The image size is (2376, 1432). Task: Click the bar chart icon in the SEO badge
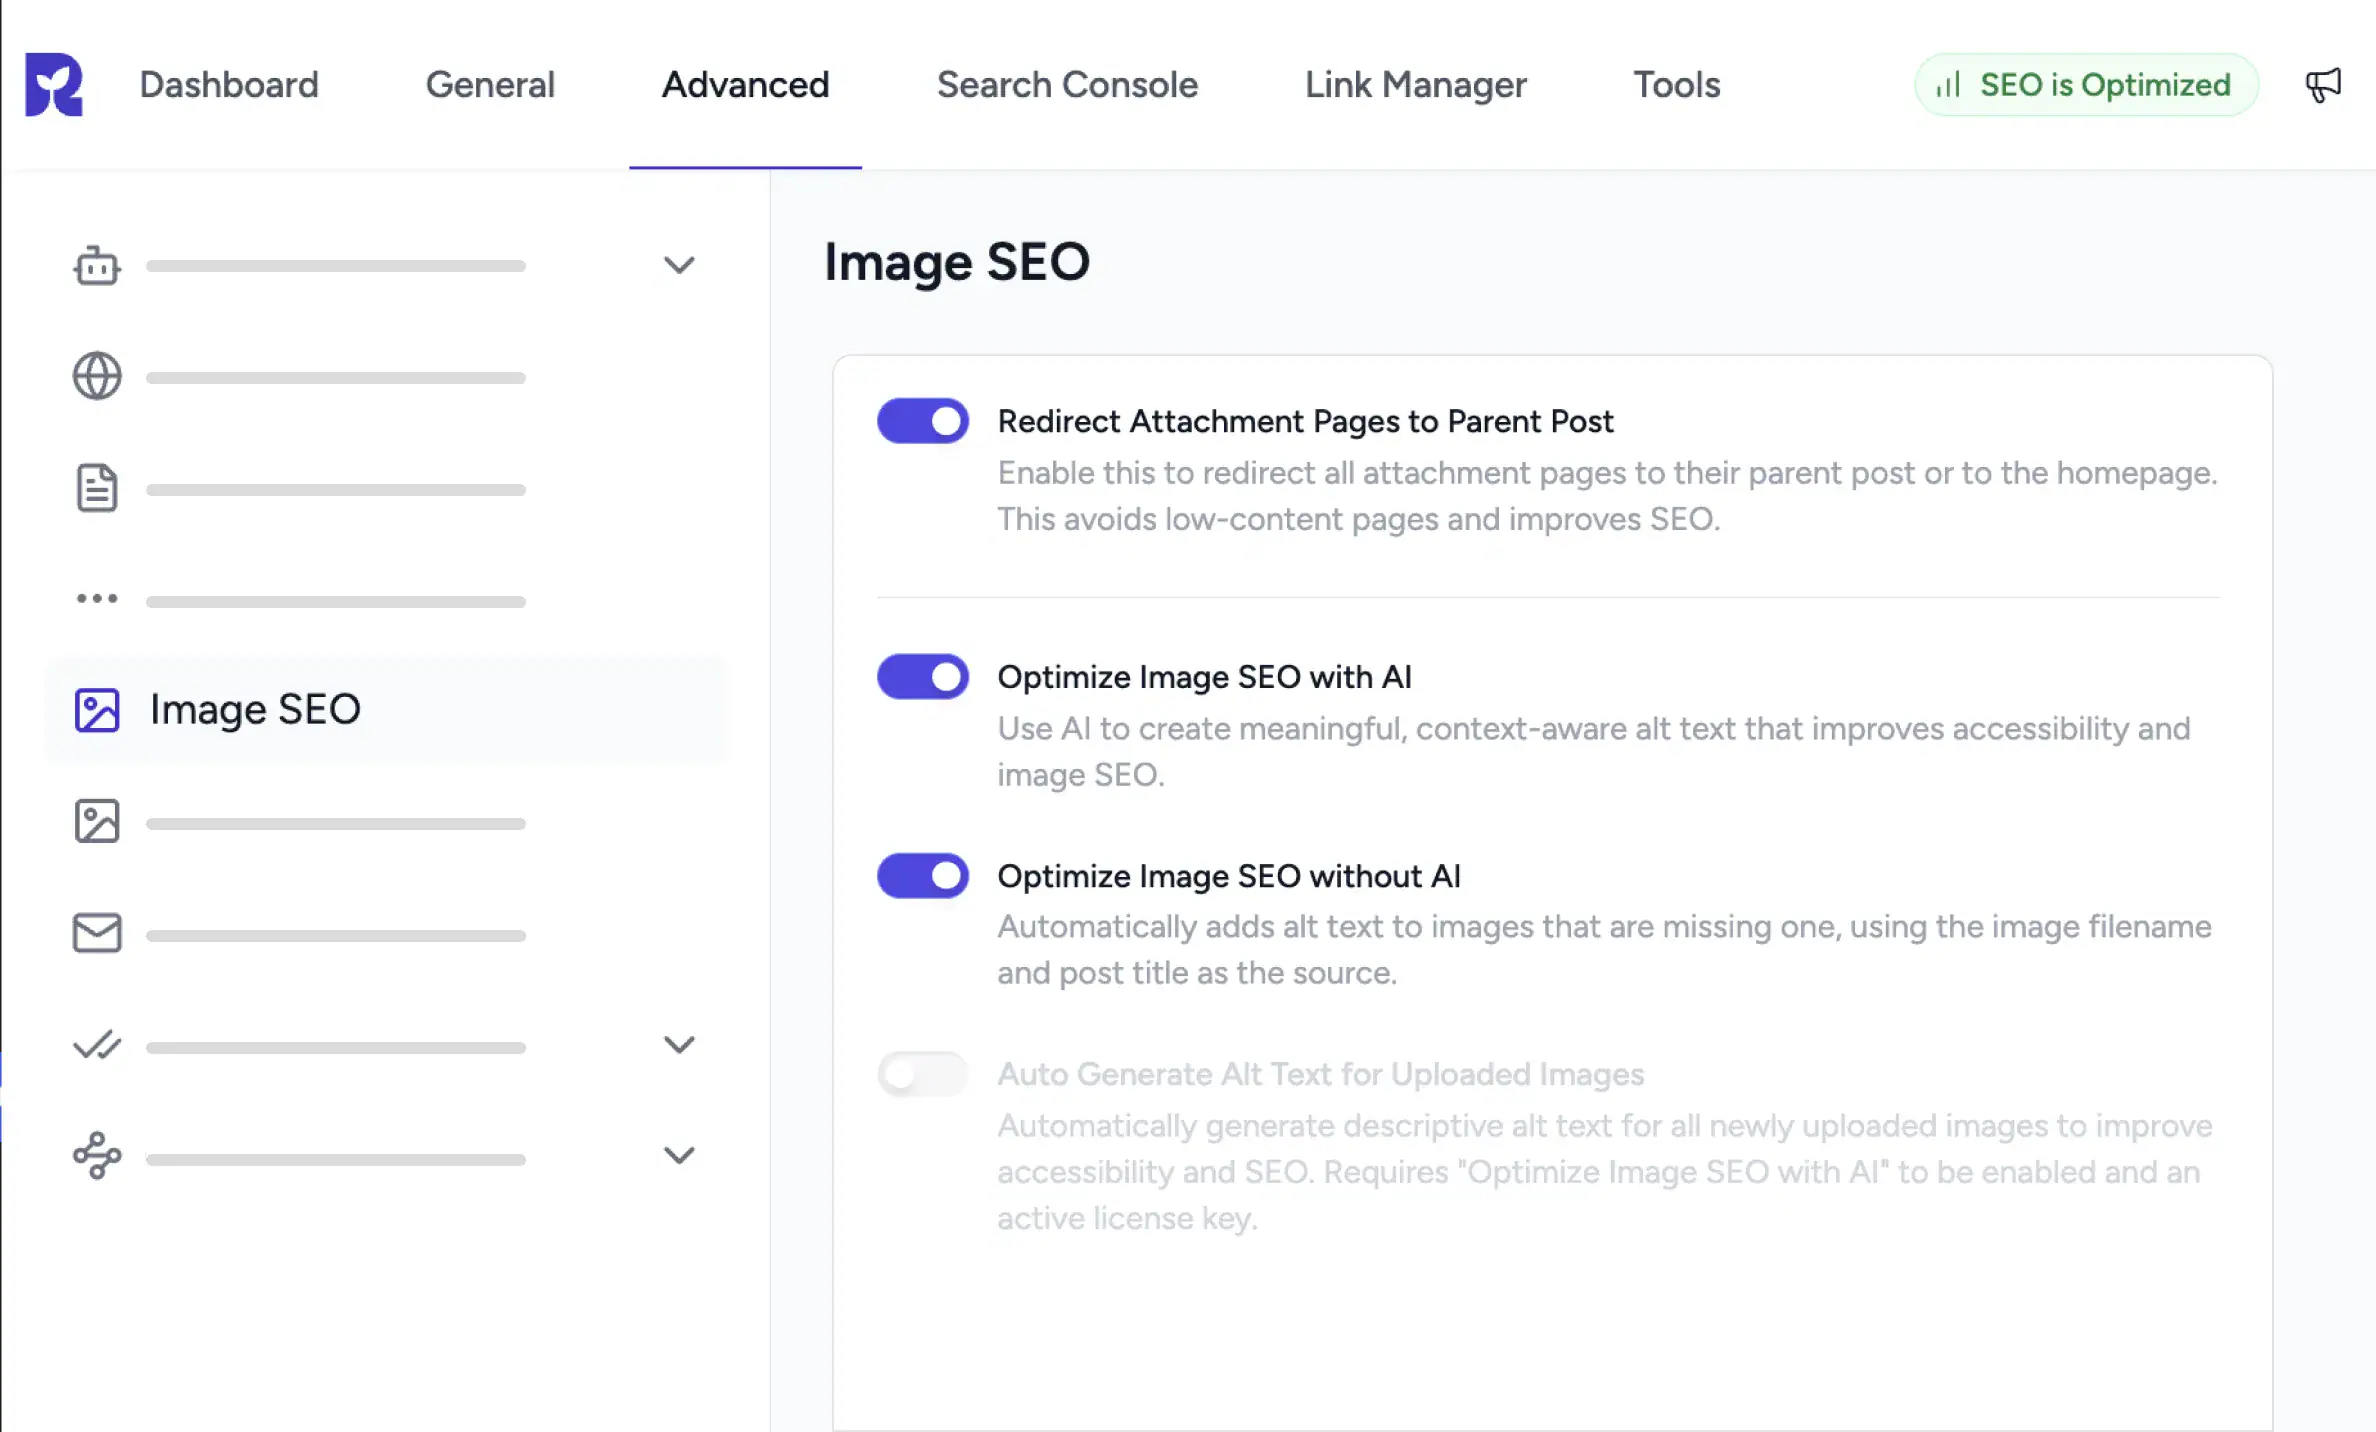1948,85
